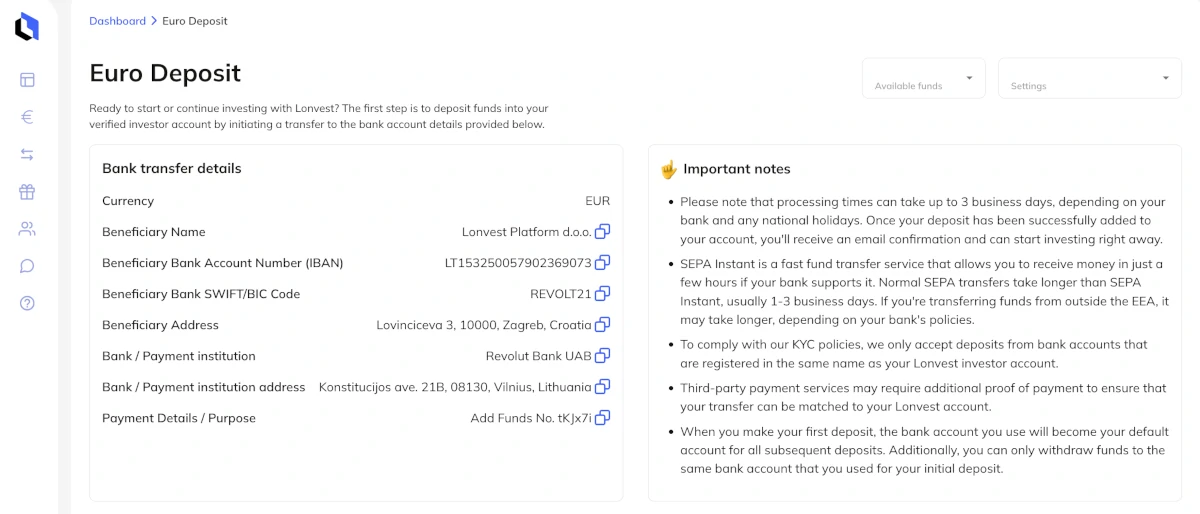Open the gift rewards sidebar icon
The width and height of the screenshot is (1200, 514).
(x=27, y=191)
